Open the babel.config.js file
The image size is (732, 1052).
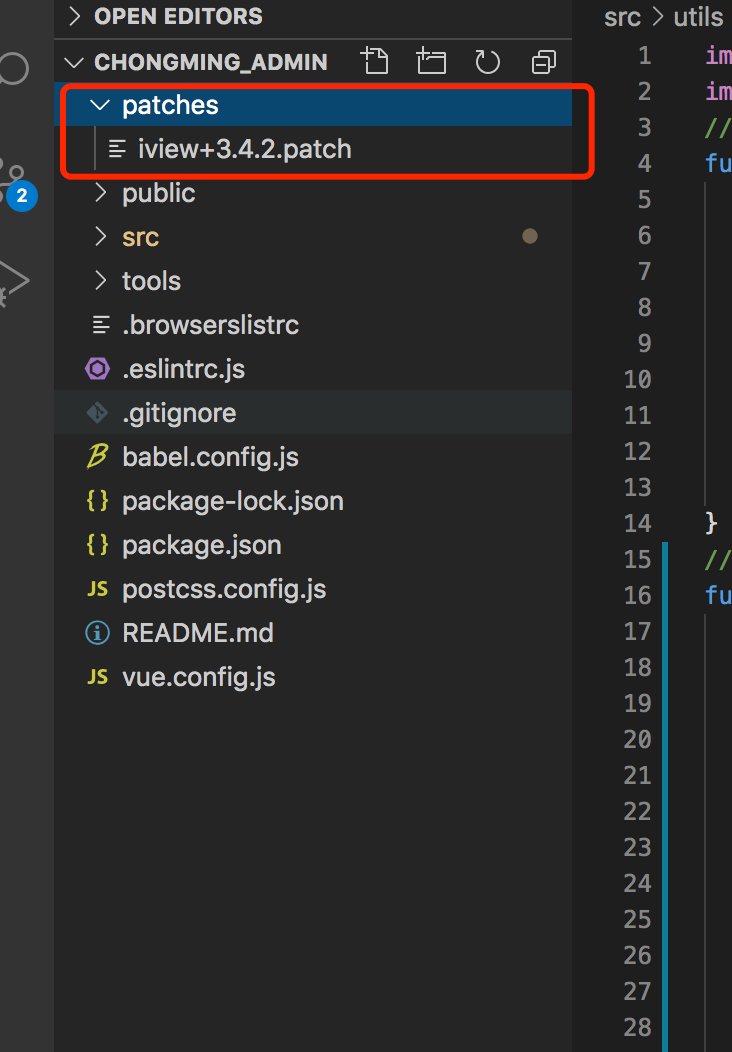click(x=210, y=457)
